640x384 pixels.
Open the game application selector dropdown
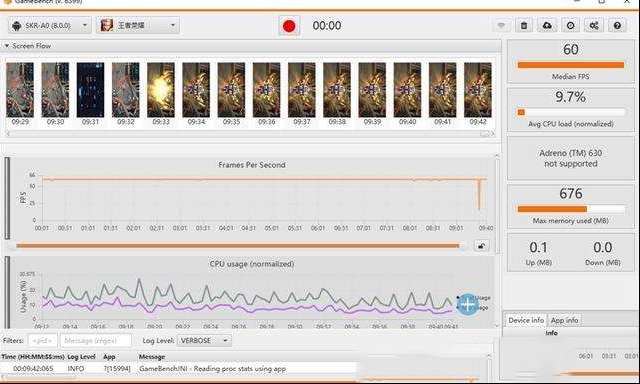pyautogui.click(x=138, y=25)
